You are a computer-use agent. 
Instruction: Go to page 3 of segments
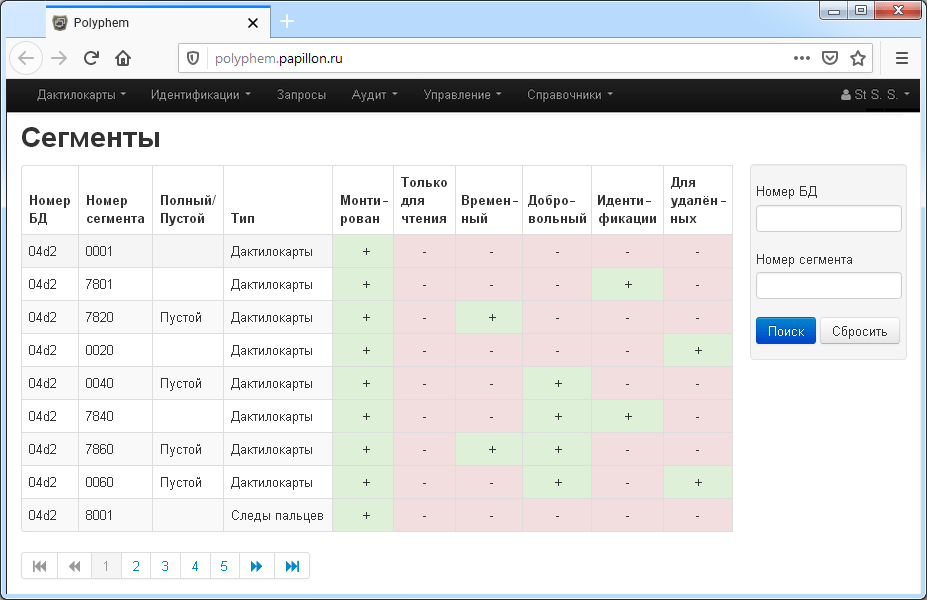tap(165, 566)
